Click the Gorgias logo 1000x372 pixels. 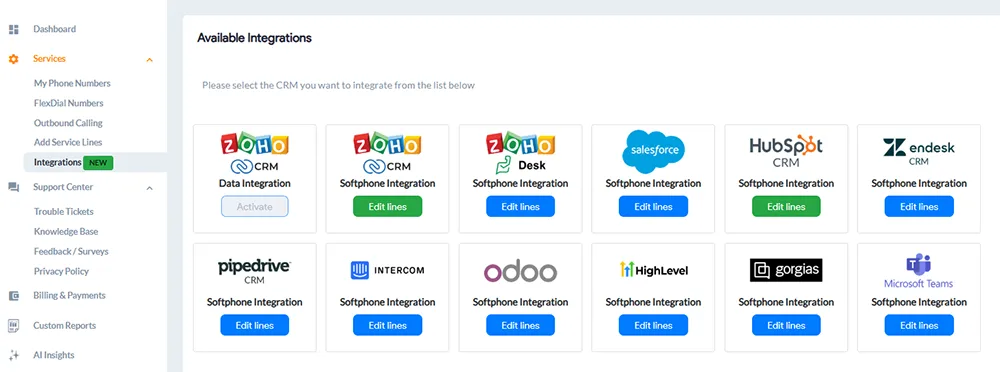[x=786, y=271]
